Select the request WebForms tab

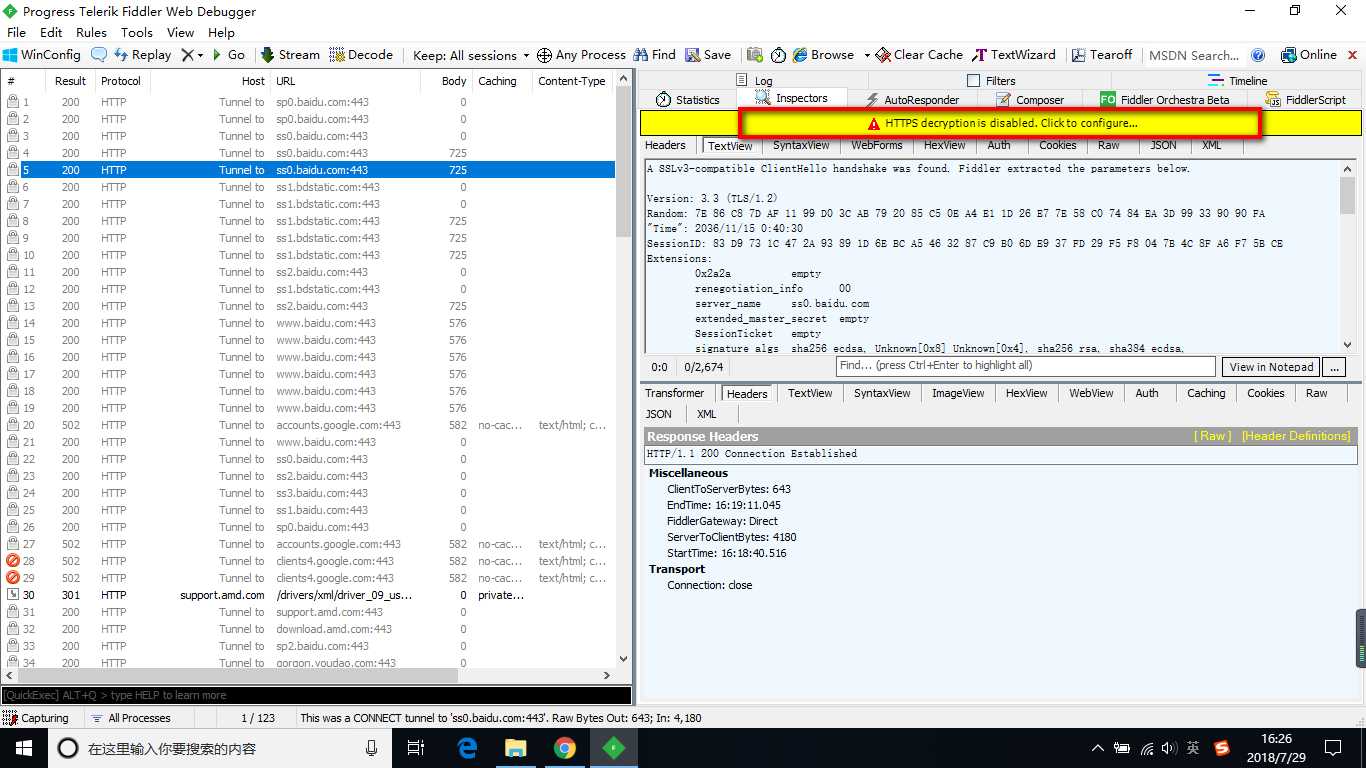click(x=877, y=145)
